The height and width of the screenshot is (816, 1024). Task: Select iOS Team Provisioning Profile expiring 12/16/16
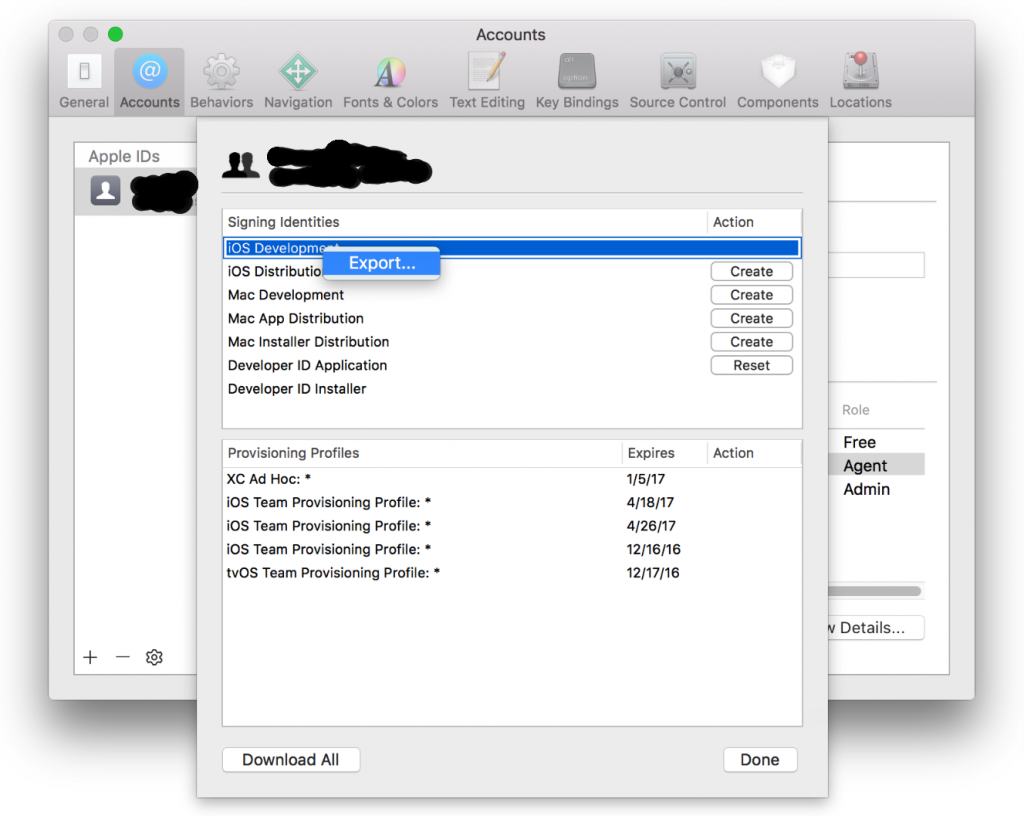coord(512,550)
